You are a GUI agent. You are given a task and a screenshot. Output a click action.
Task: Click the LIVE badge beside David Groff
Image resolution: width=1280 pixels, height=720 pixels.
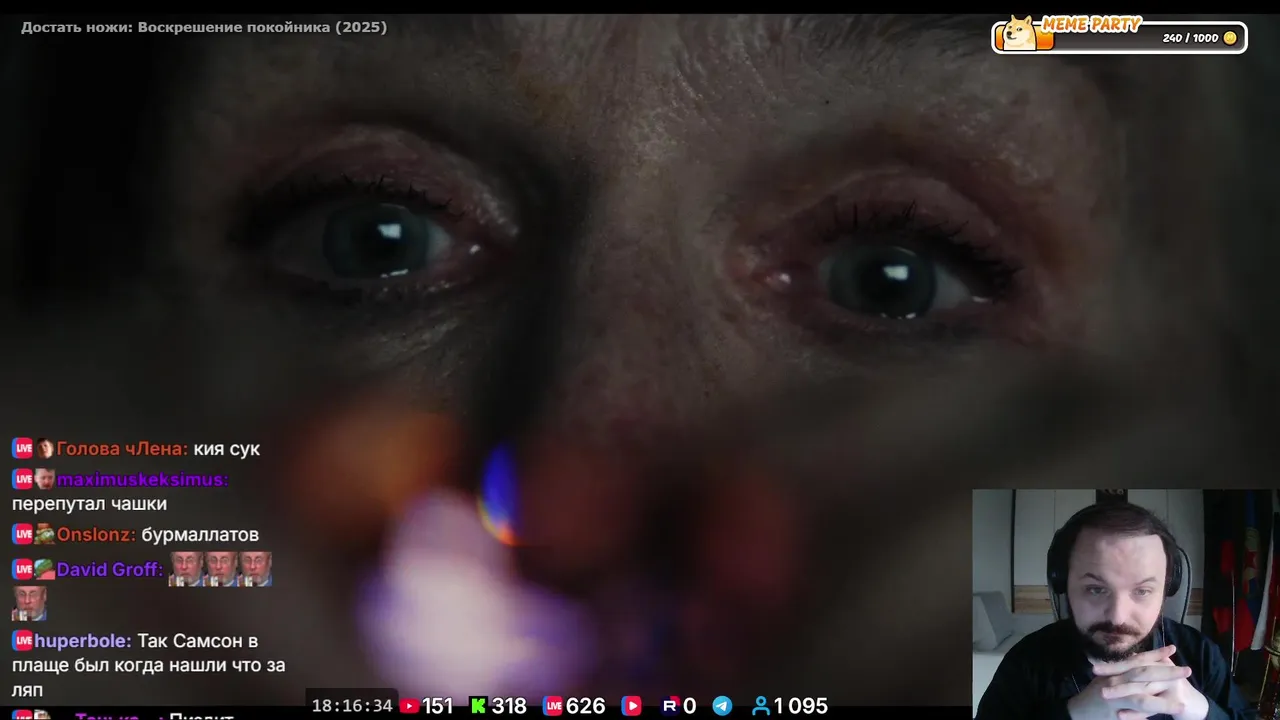pos(22,569)
